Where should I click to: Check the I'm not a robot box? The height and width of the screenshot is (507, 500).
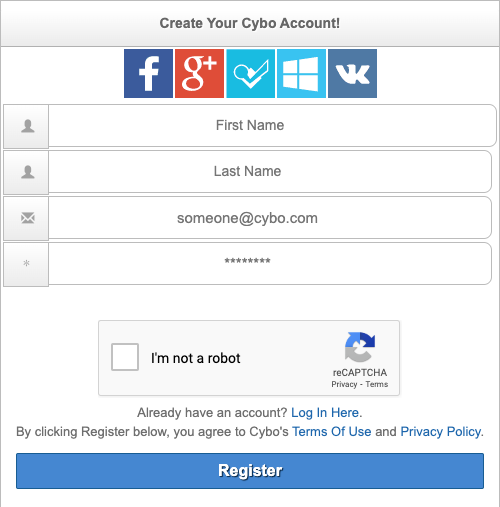(125, 357)
